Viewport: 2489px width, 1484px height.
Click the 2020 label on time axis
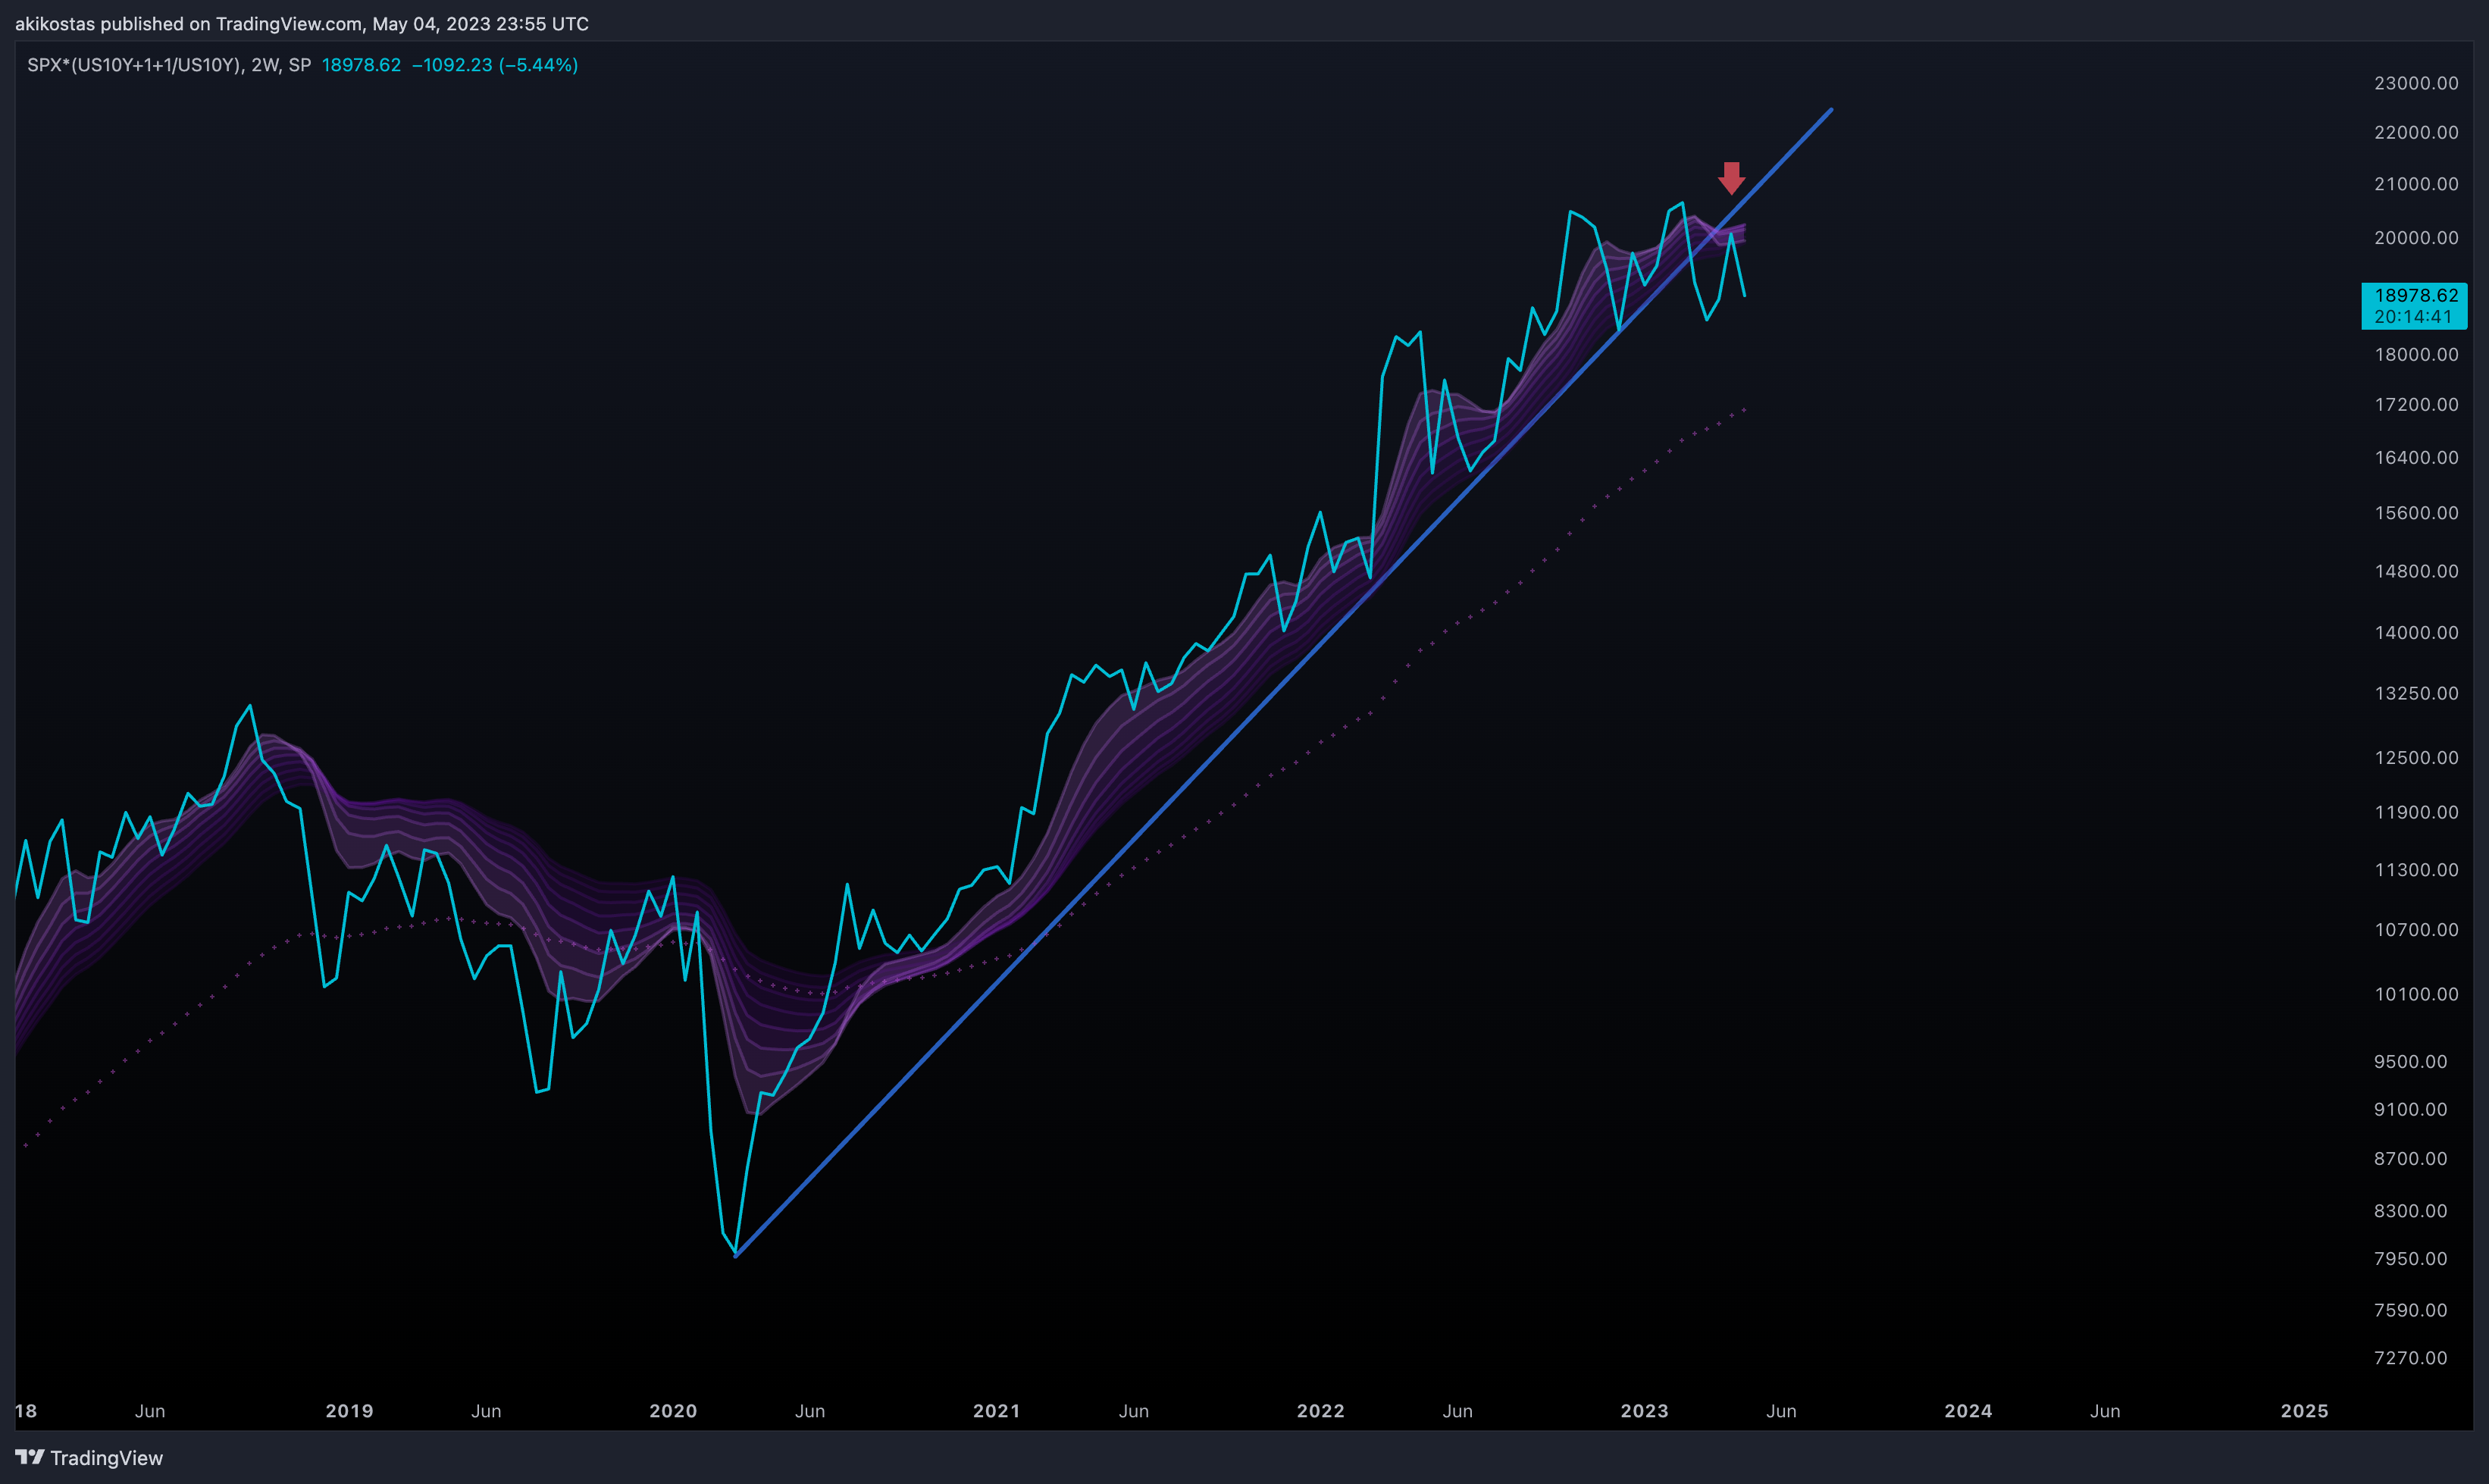click(x=673, y=1411)
